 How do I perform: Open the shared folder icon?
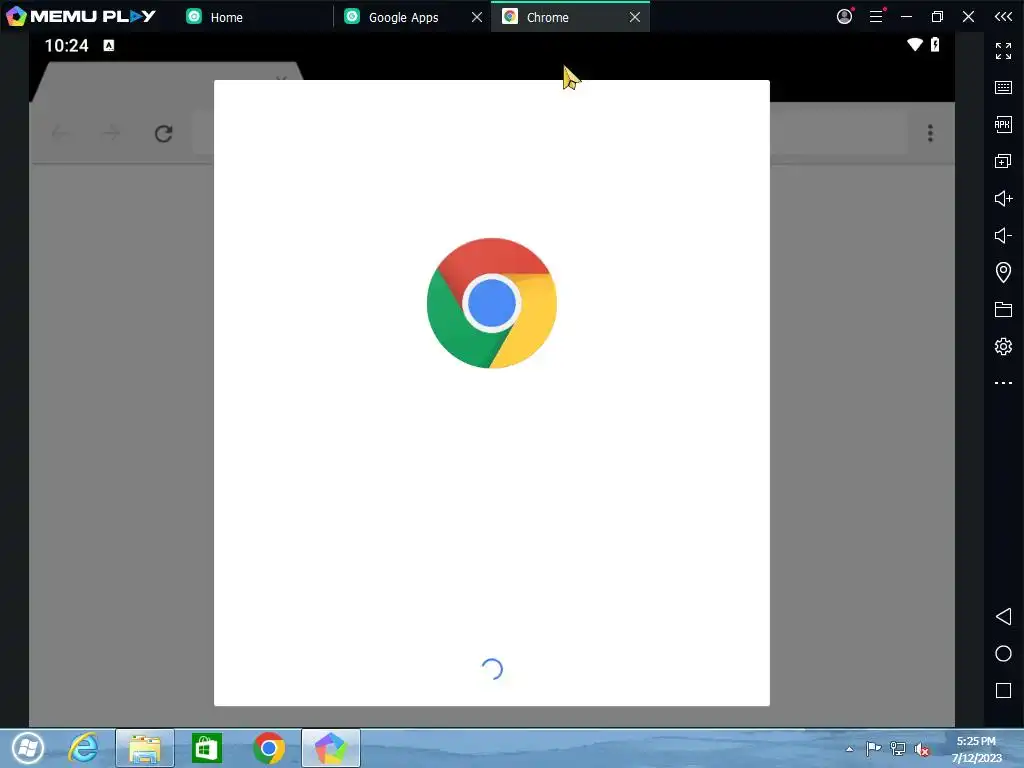pos(1003,309)
